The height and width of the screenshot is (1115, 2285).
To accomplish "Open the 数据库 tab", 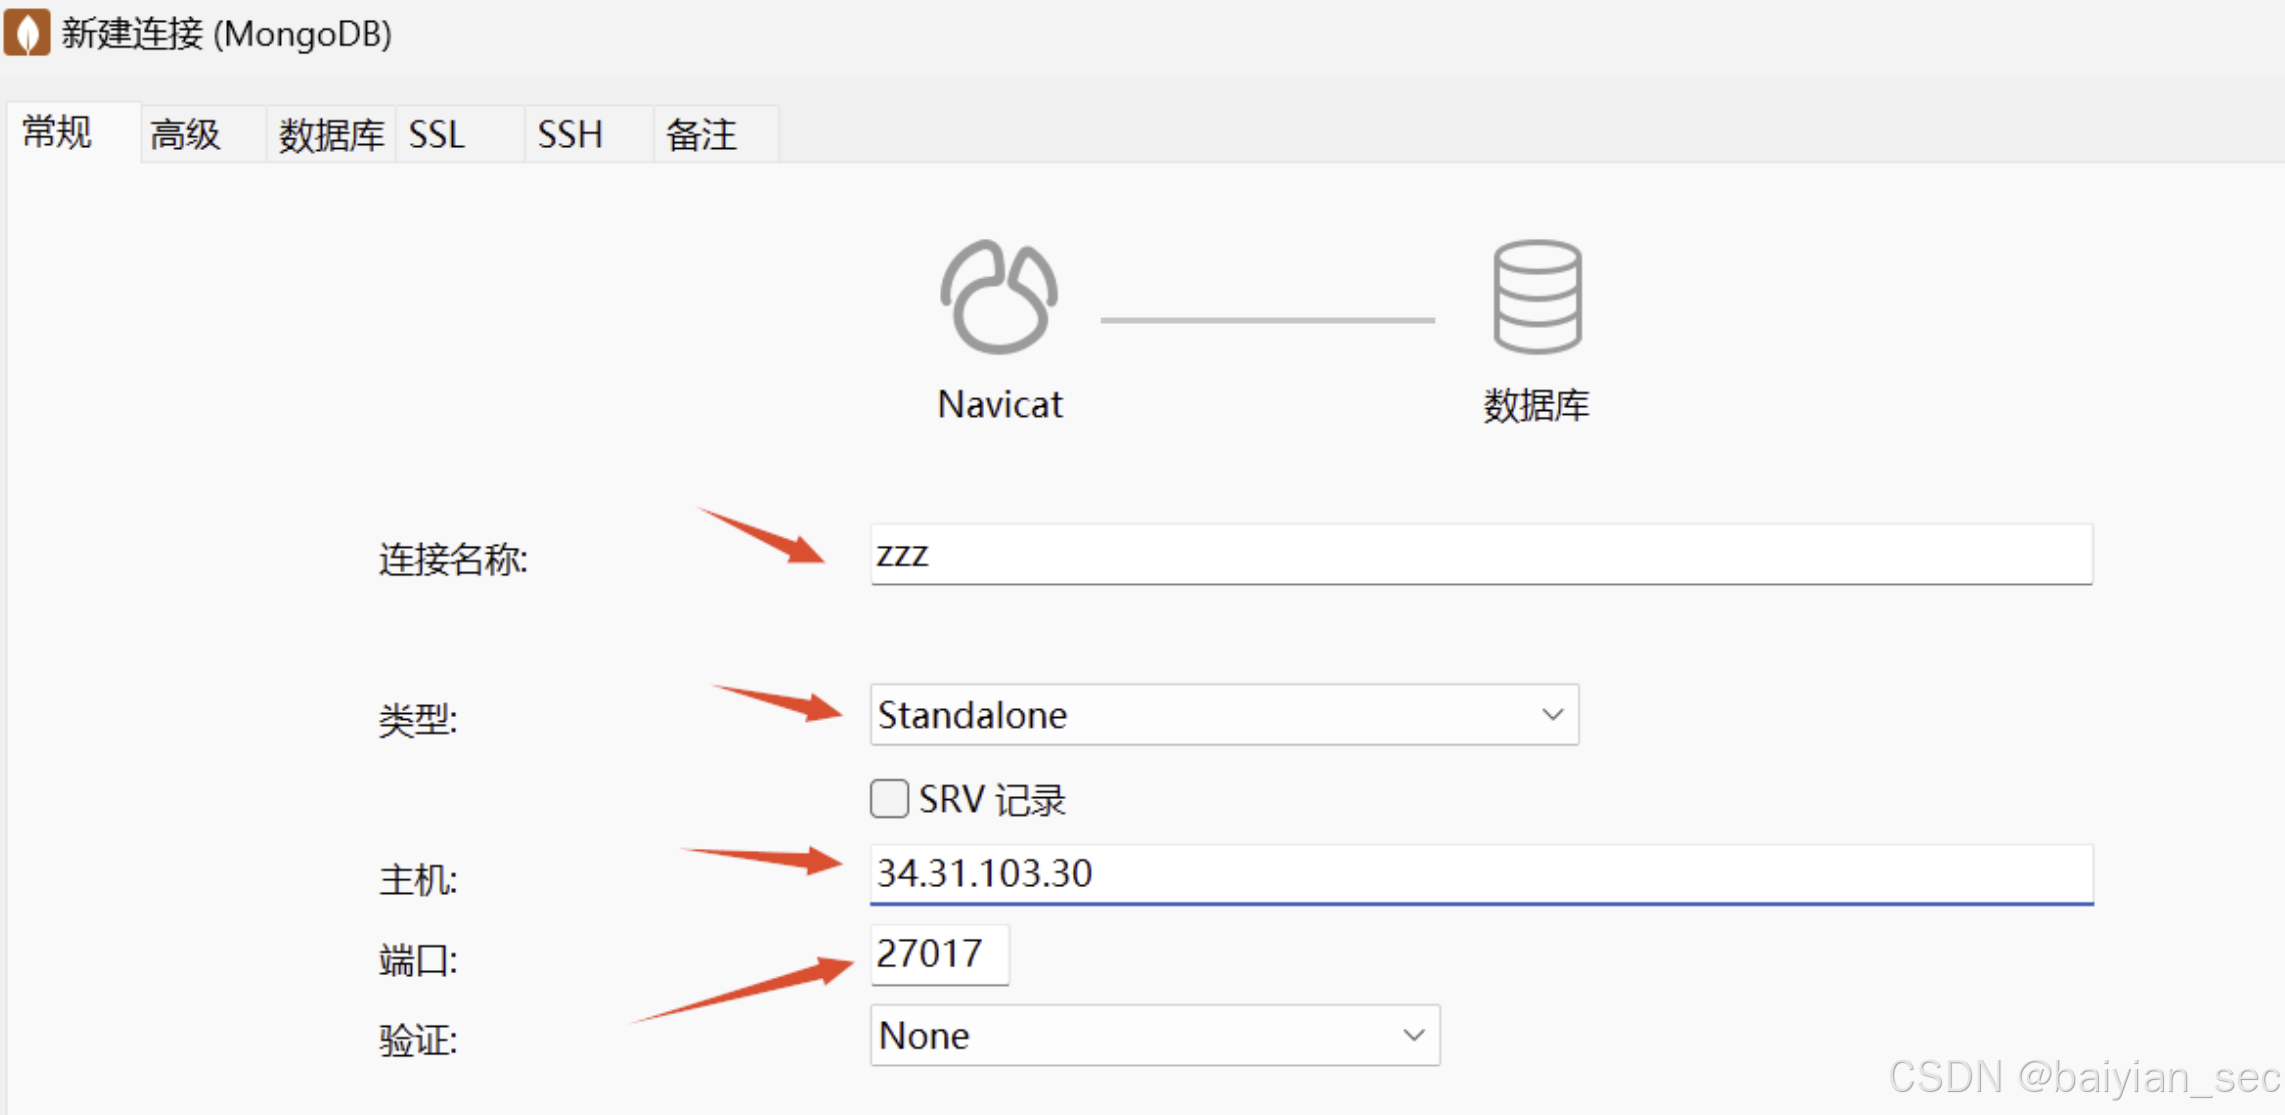I will 331,134.
